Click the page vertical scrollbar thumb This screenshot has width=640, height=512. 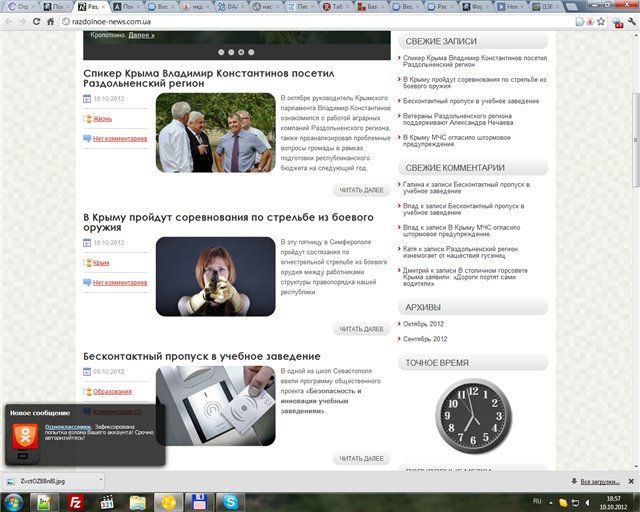pos(636,140)
